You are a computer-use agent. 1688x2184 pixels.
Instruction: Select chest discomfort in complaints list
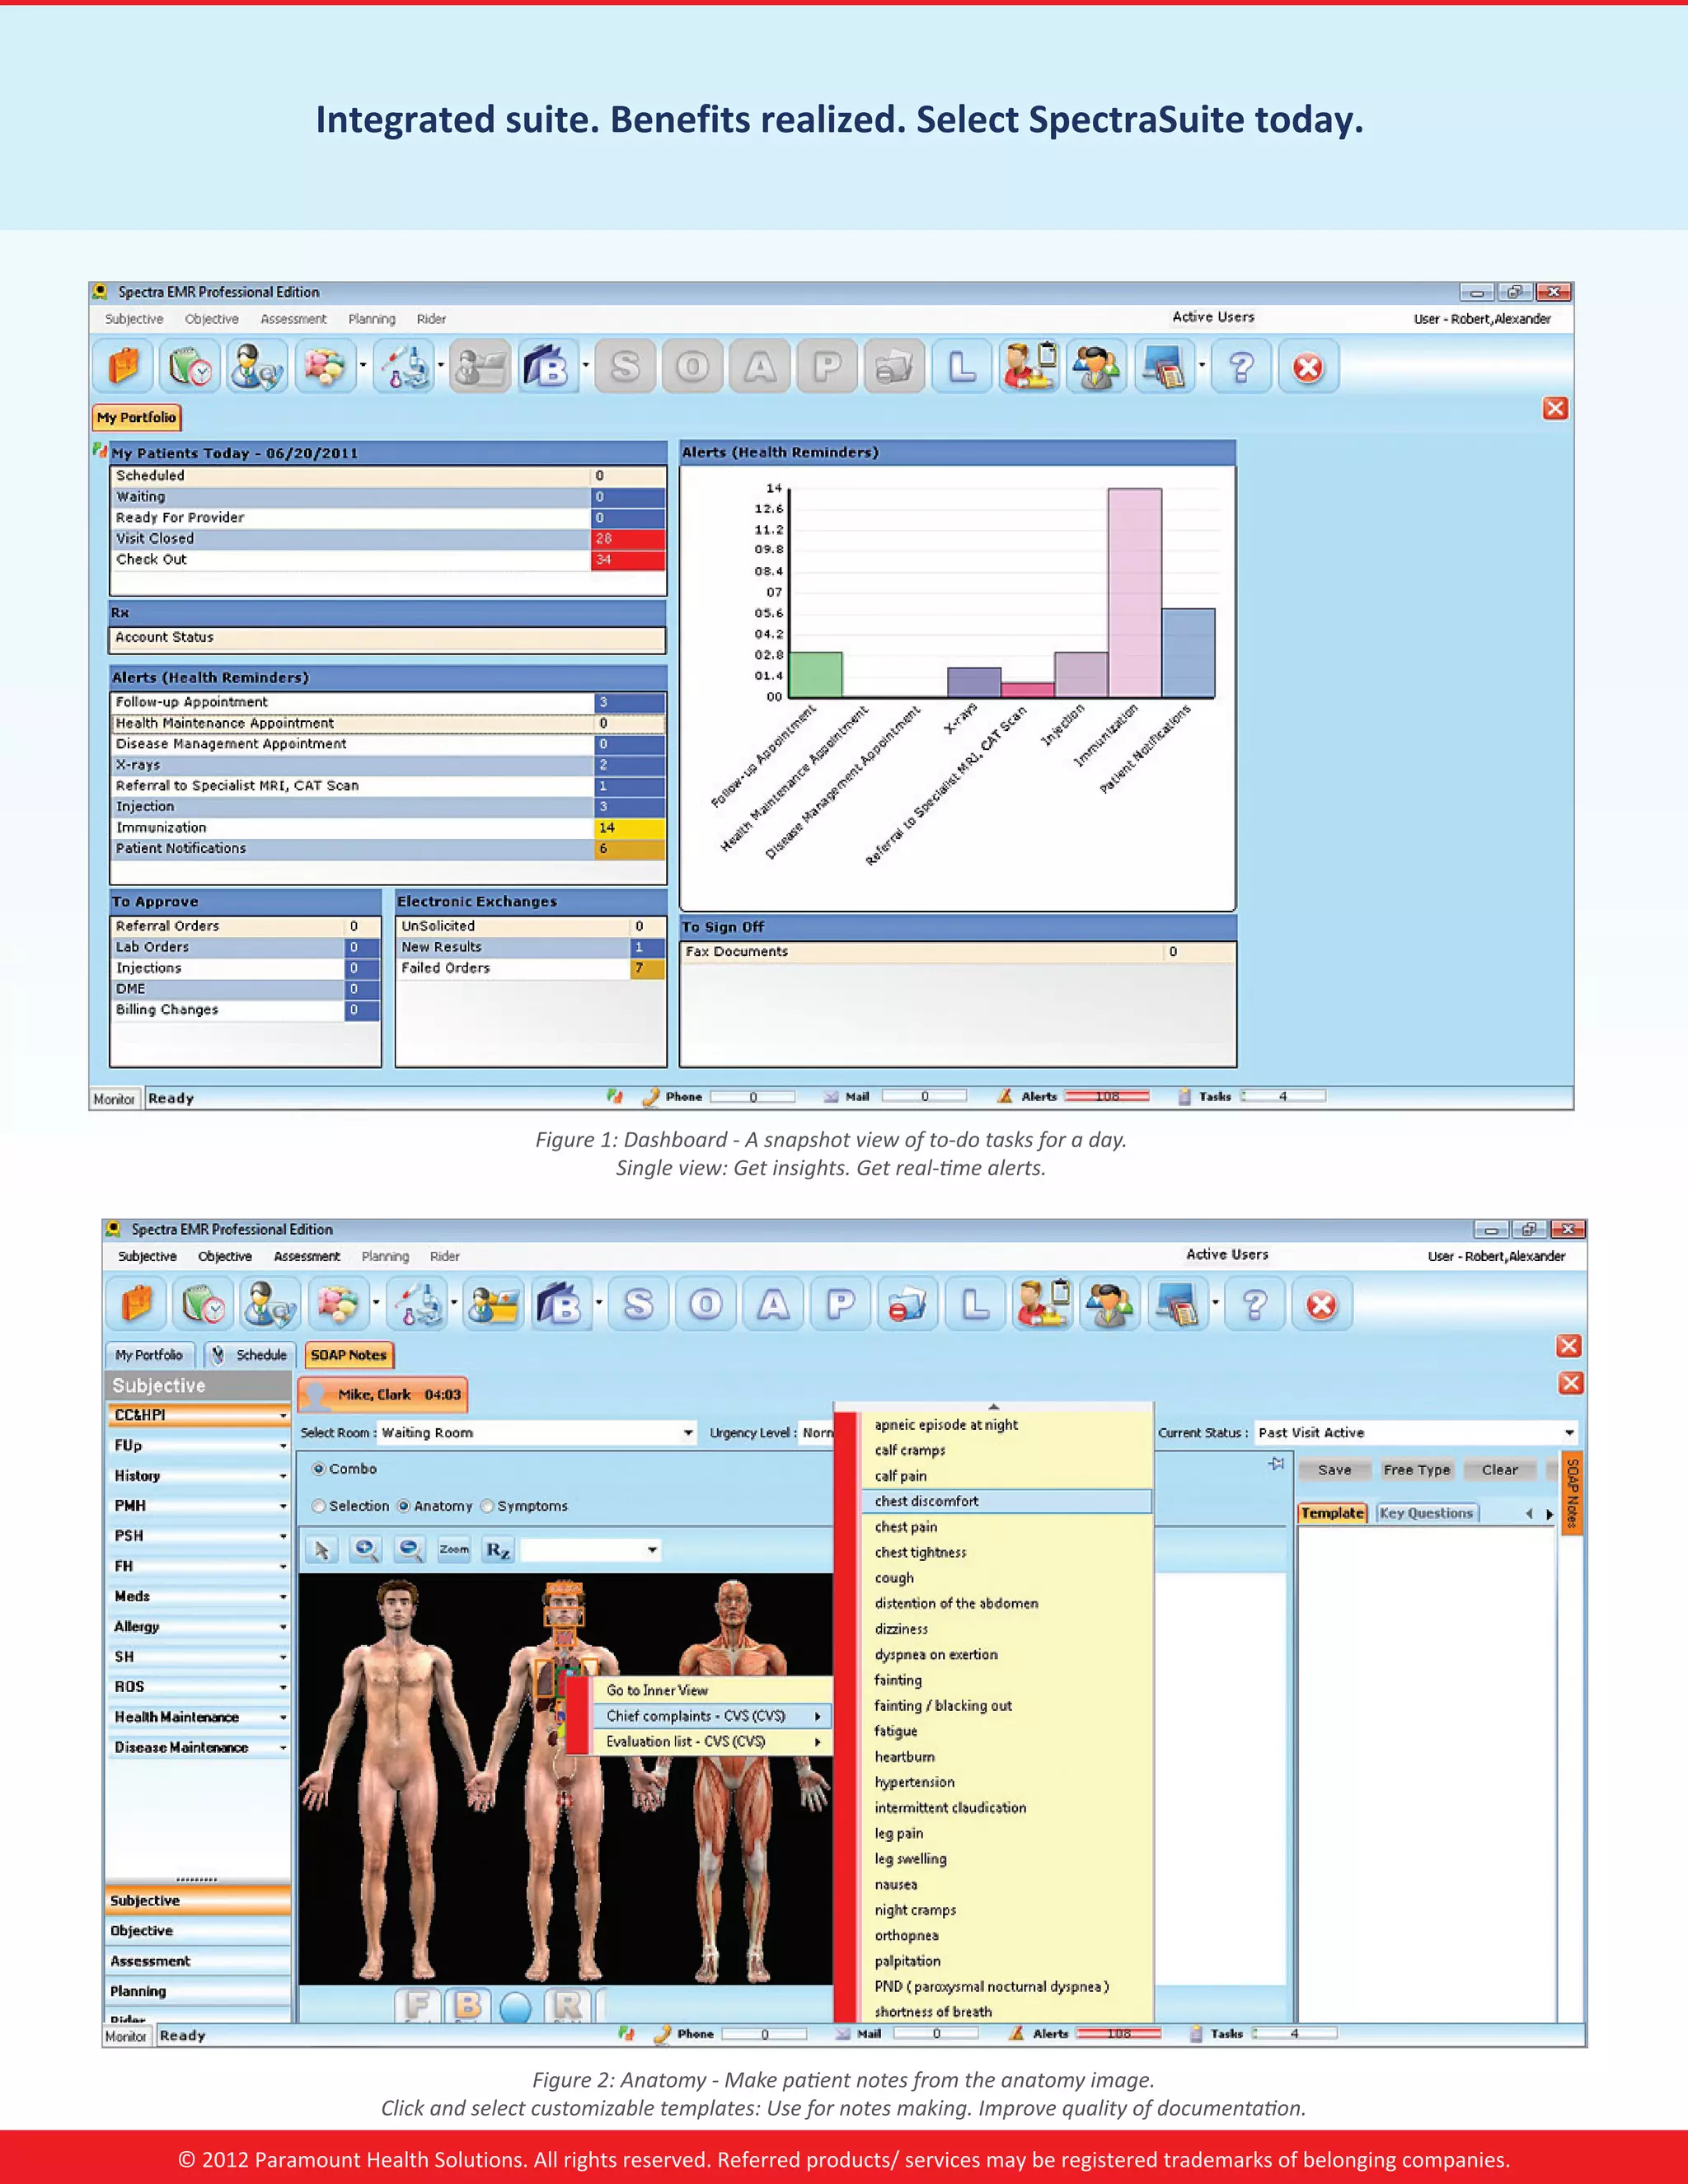[1006, 1501]
